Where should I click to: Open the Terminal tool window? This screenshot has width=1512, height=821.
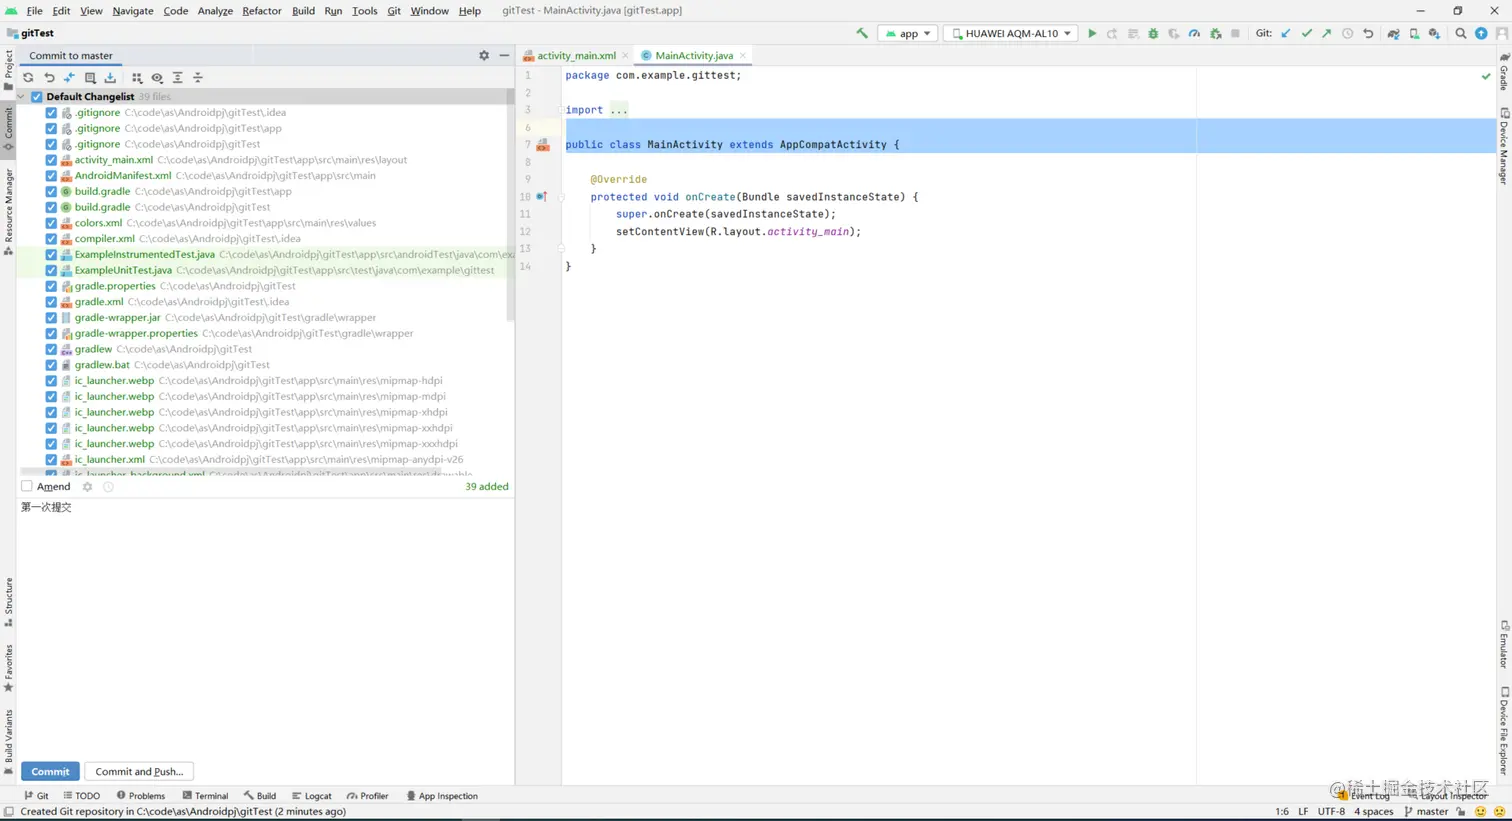coord(205,796)
